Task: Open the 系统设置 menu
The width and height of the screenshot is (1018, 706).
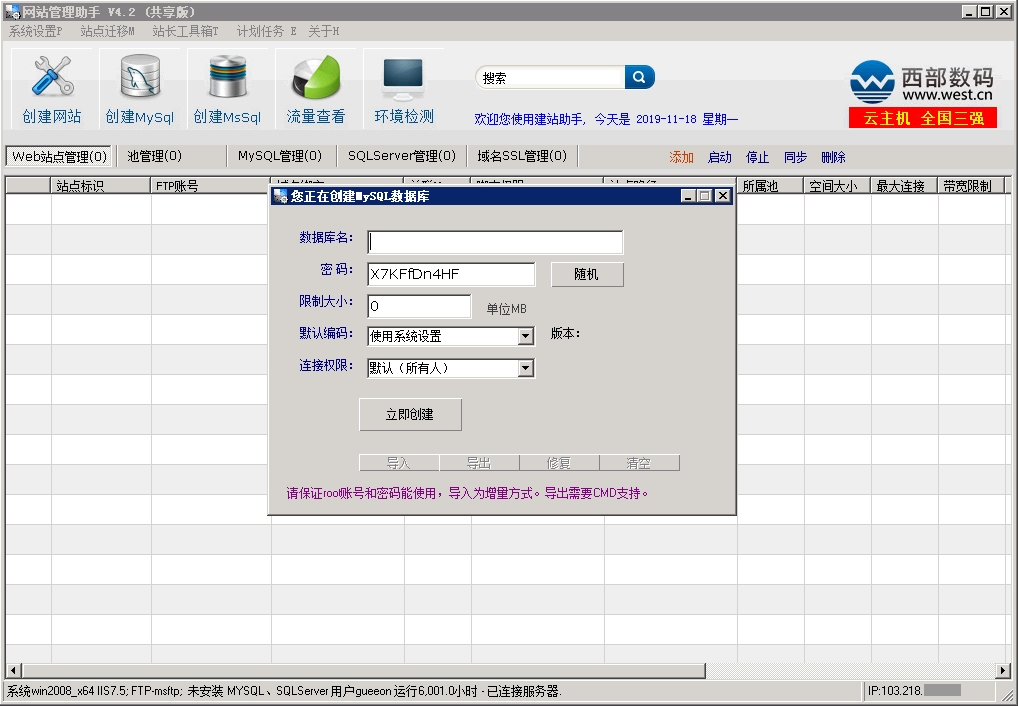Action: [35, 31]
